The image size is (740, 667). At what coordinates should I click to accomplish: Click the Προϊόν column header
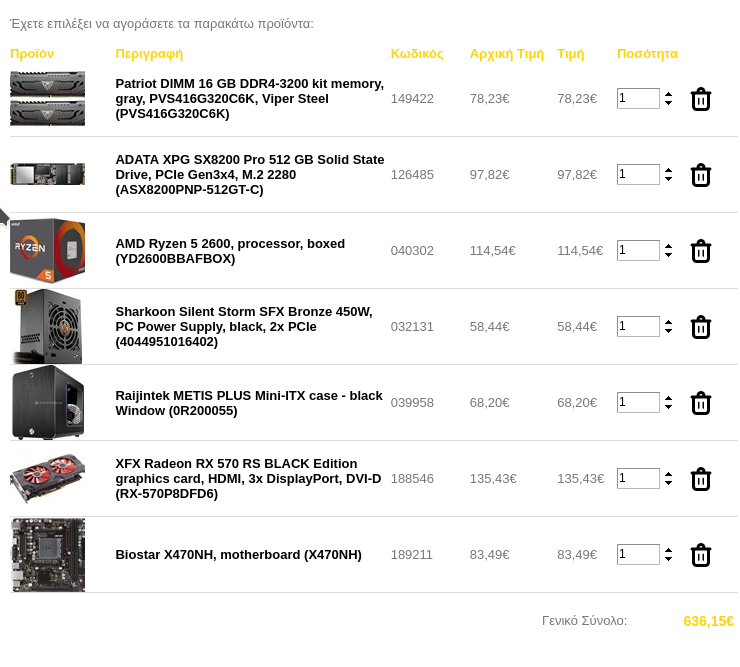32,54
